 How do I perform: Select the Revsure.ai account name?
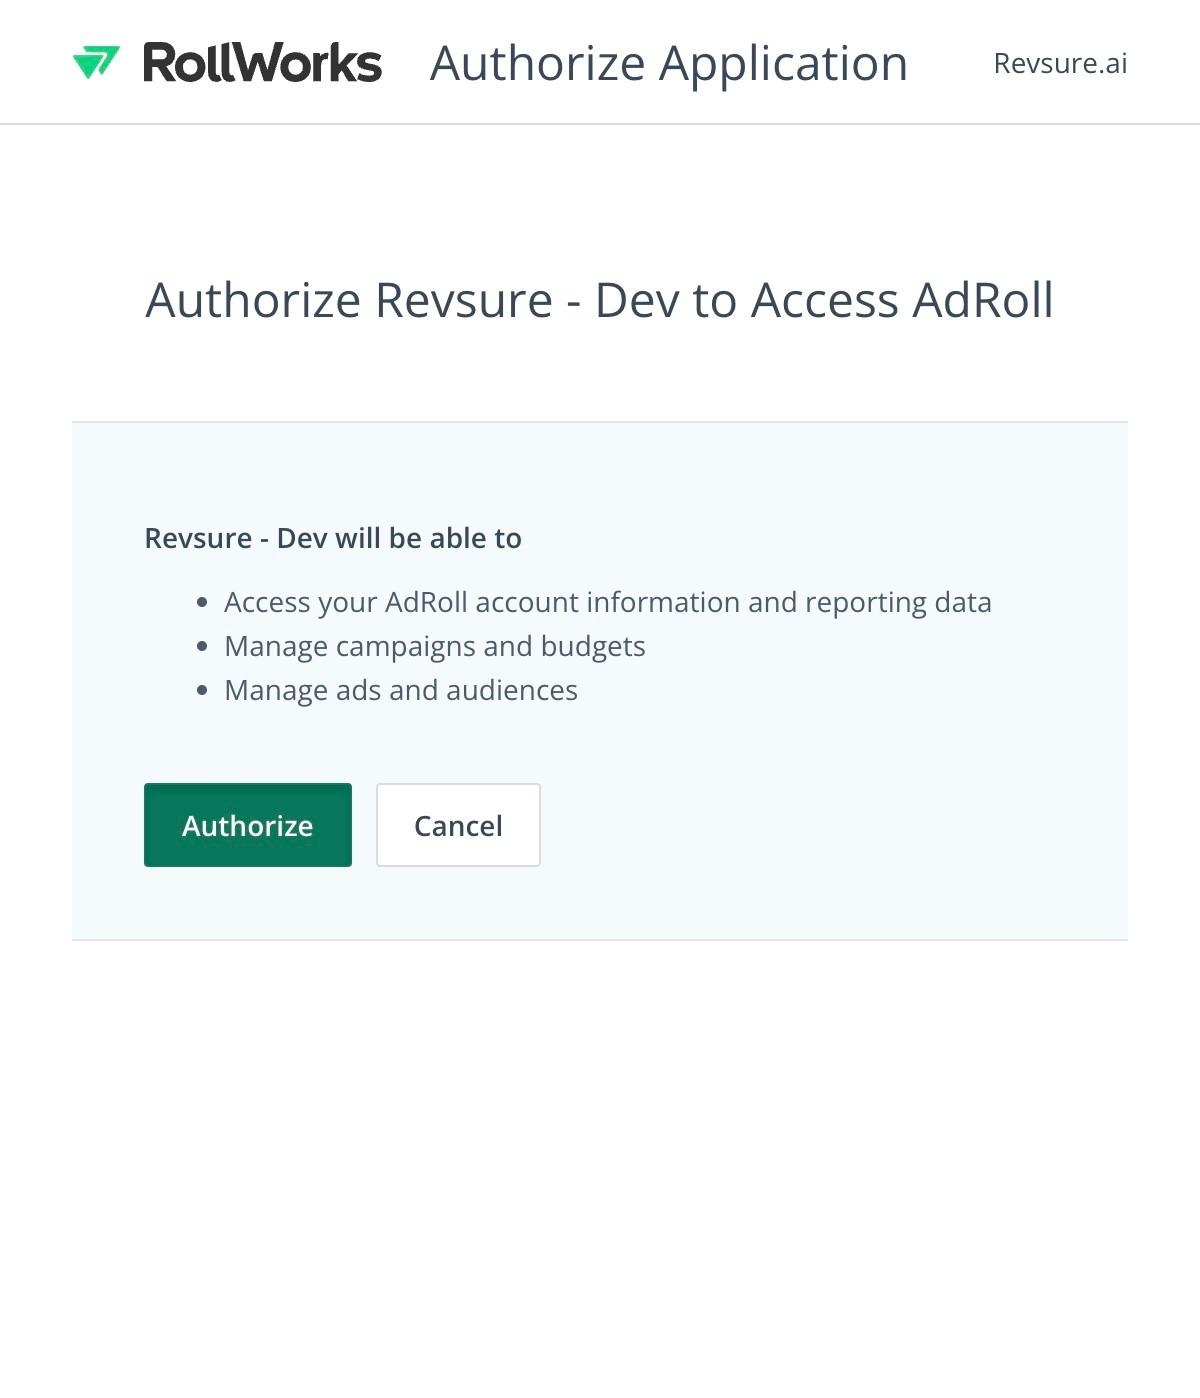[1060, 63]
